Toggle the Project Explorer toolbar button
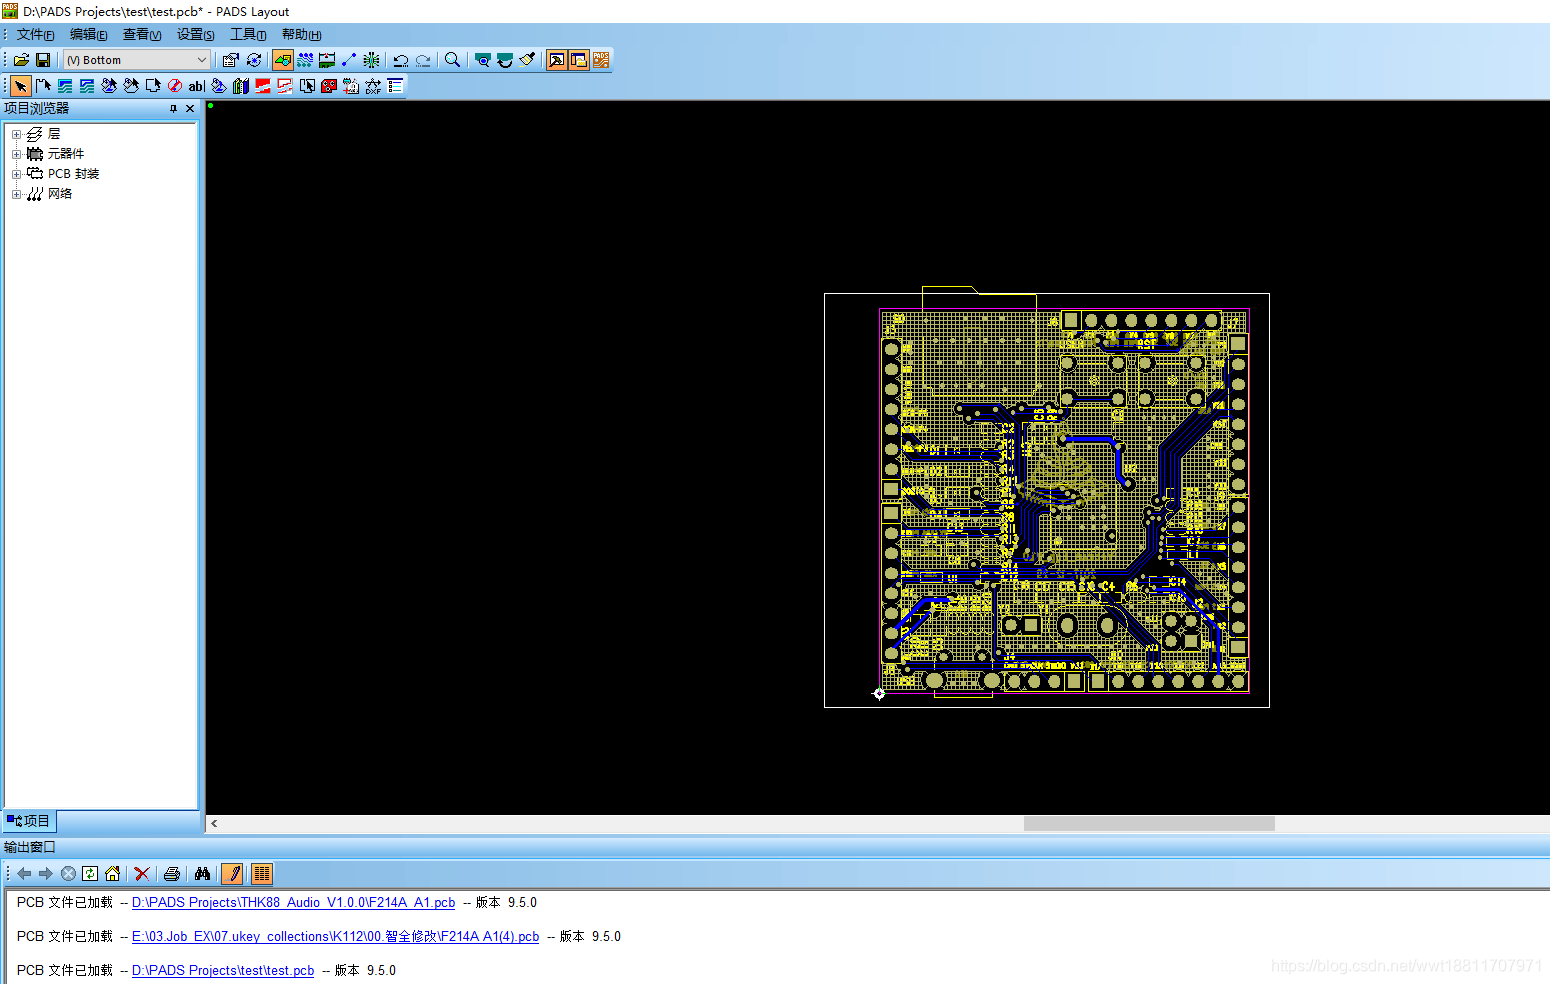Image resolution: width=1550 pixels, height=984 pixels. (x=557, y=60)
